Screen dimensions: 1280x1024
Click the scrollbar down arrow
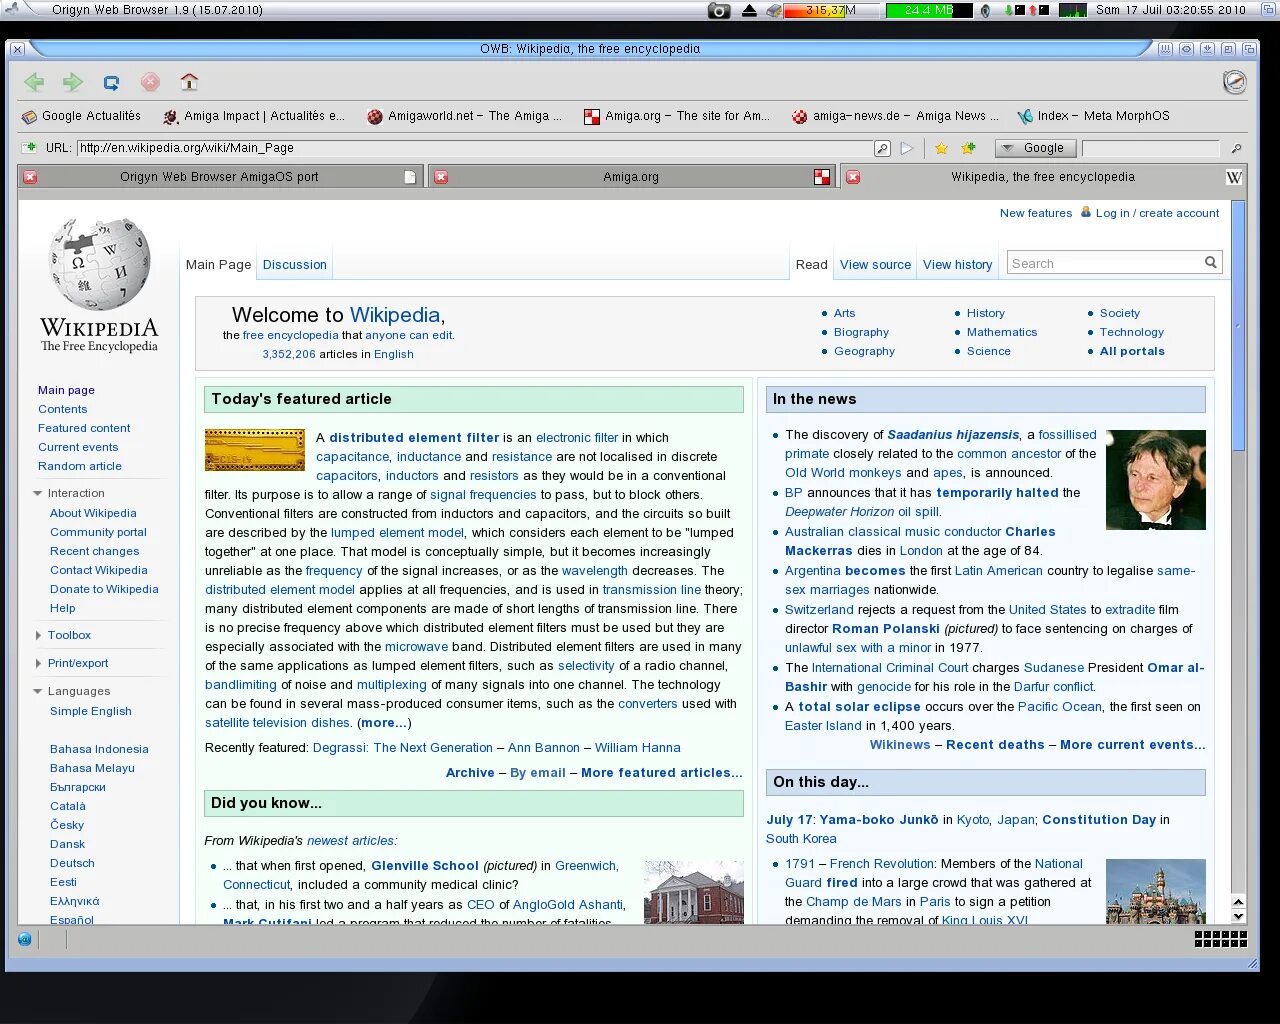click(1238, 916)
